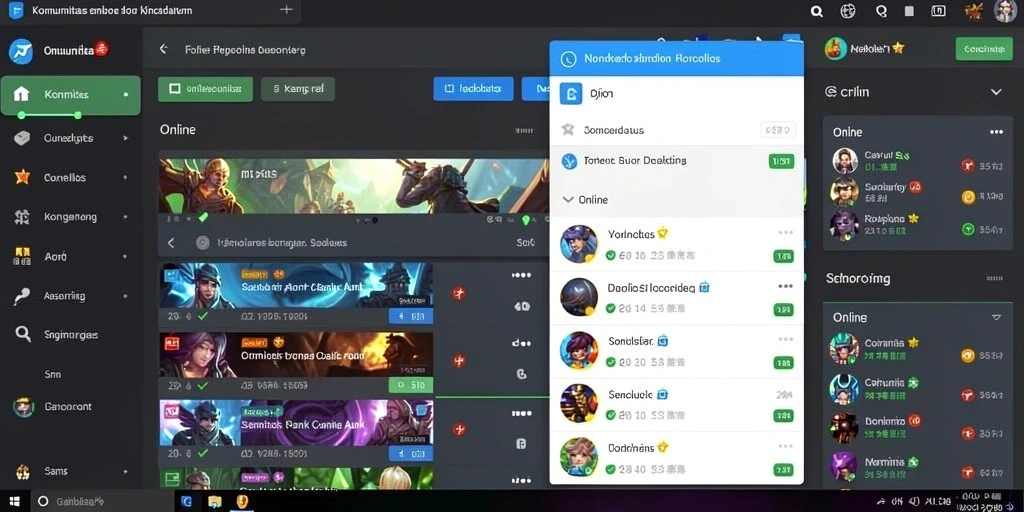
Task: Click the home icon in the sidebar
Action: click(x=21, y=94)
